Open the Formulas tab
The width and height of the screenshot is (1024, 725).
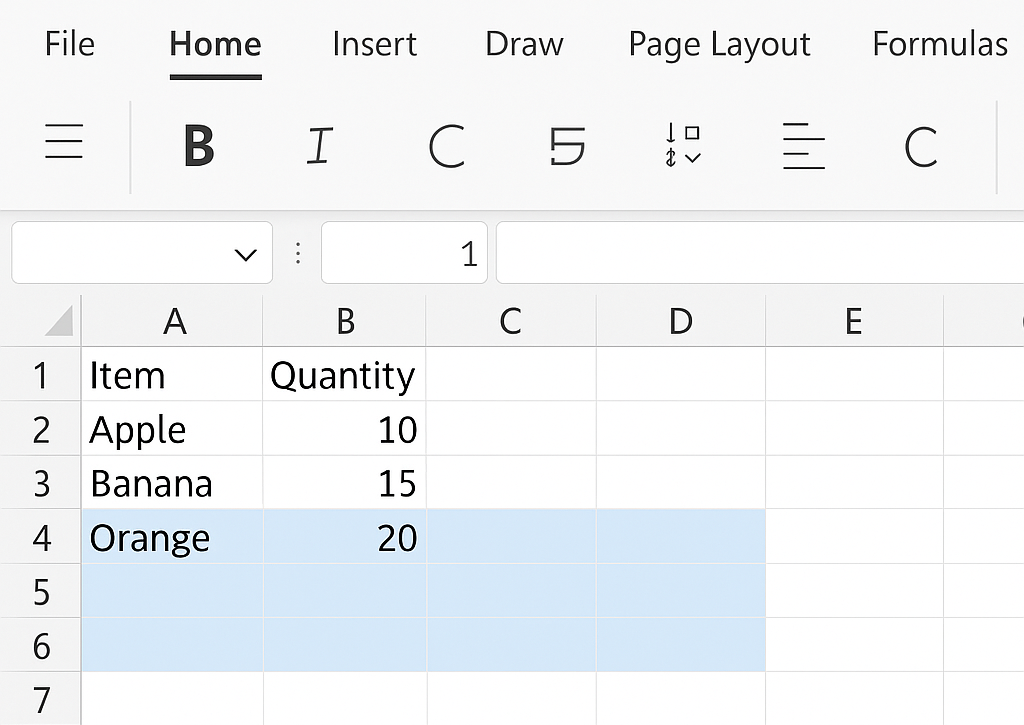tap(939, 44)
